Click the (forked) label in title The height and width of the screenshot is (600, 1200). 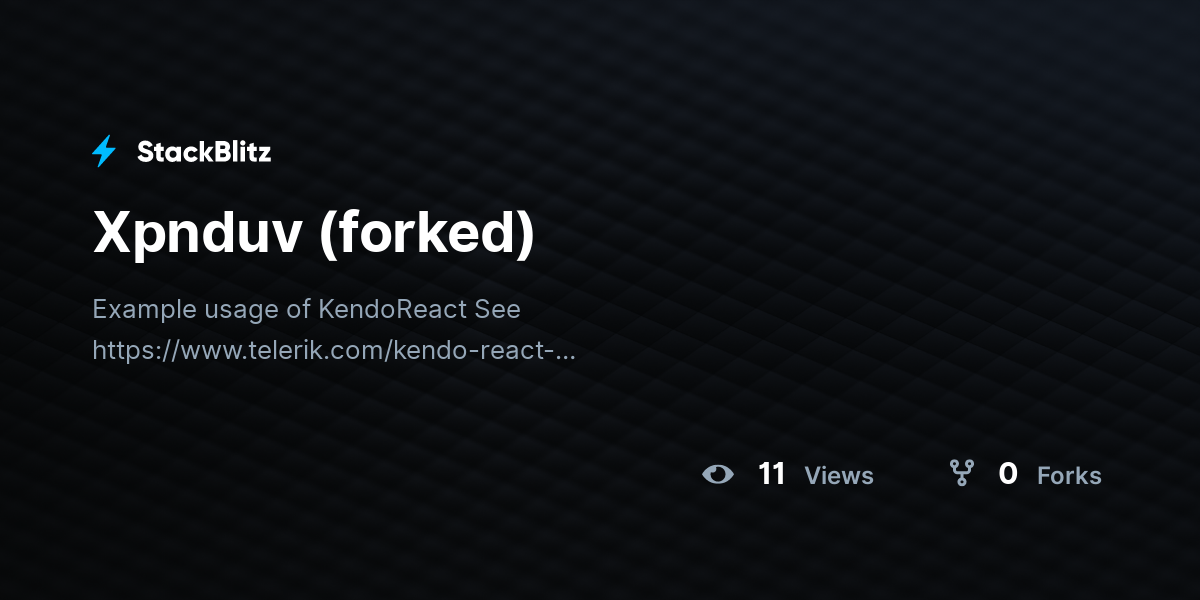coord(428,233)
